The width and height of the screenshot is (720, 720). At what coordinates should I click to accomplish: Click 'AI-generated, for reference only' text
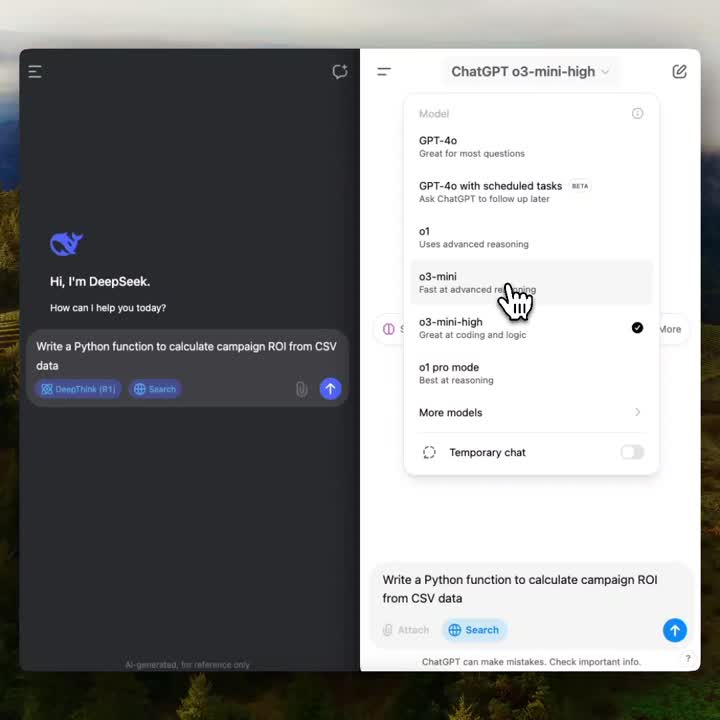click(x=187, y=664)
